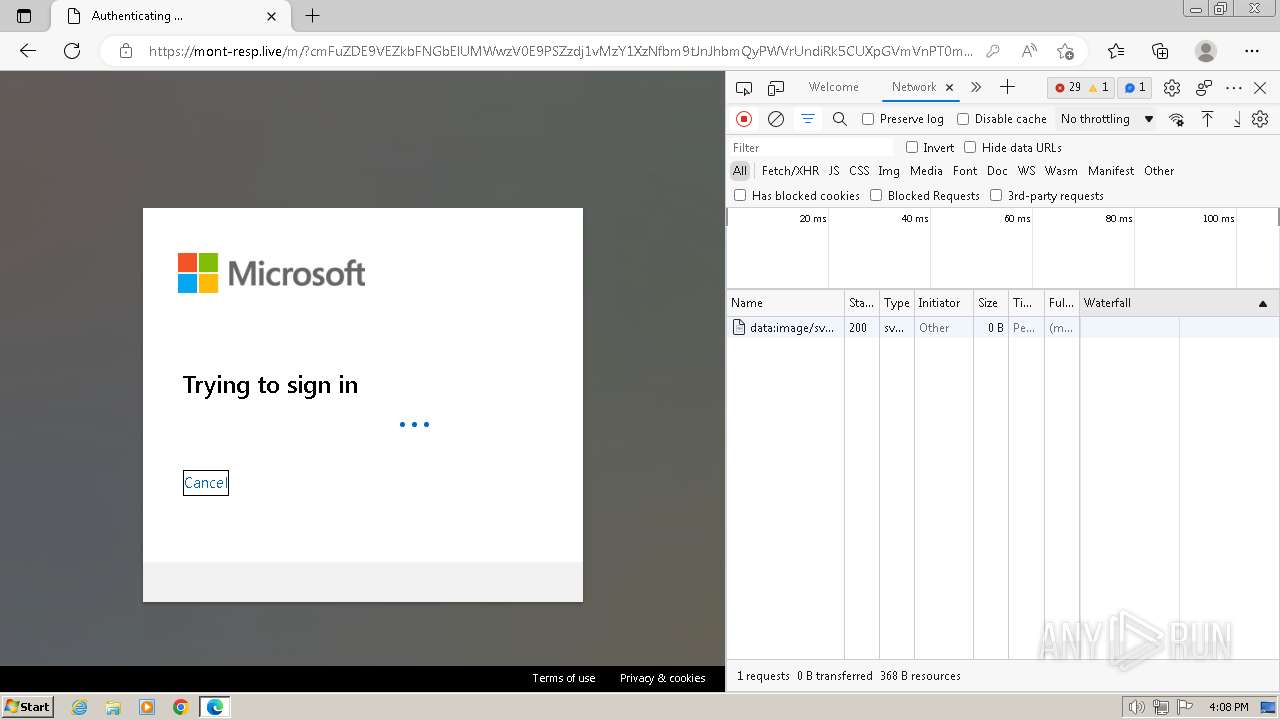The height and width of the screenshot is (720, 1280).
Task: Click the lock site information icon
Action: pos(126,51)
